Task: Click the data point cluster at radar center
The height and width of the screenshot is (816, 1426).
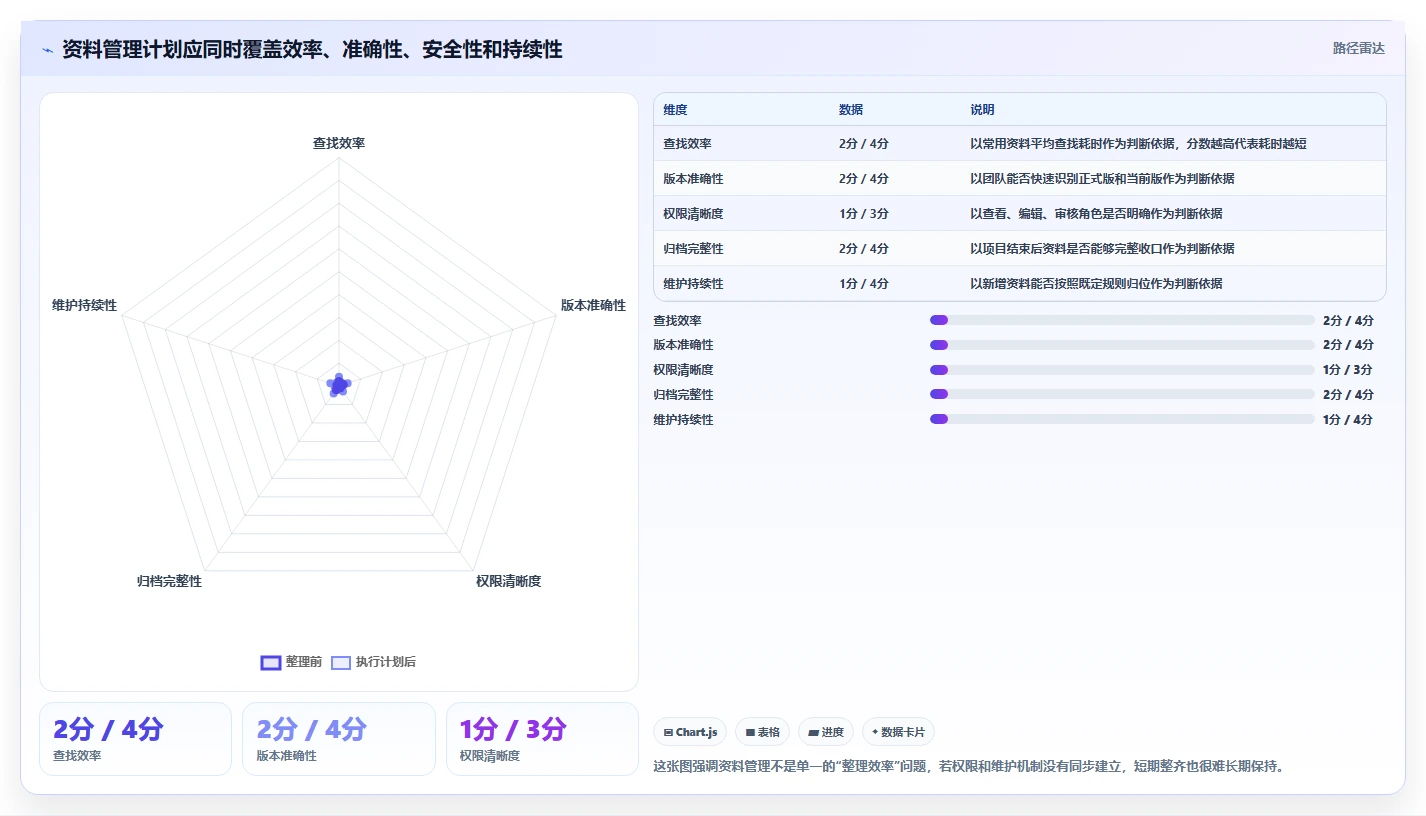Action: click(339, 385)
